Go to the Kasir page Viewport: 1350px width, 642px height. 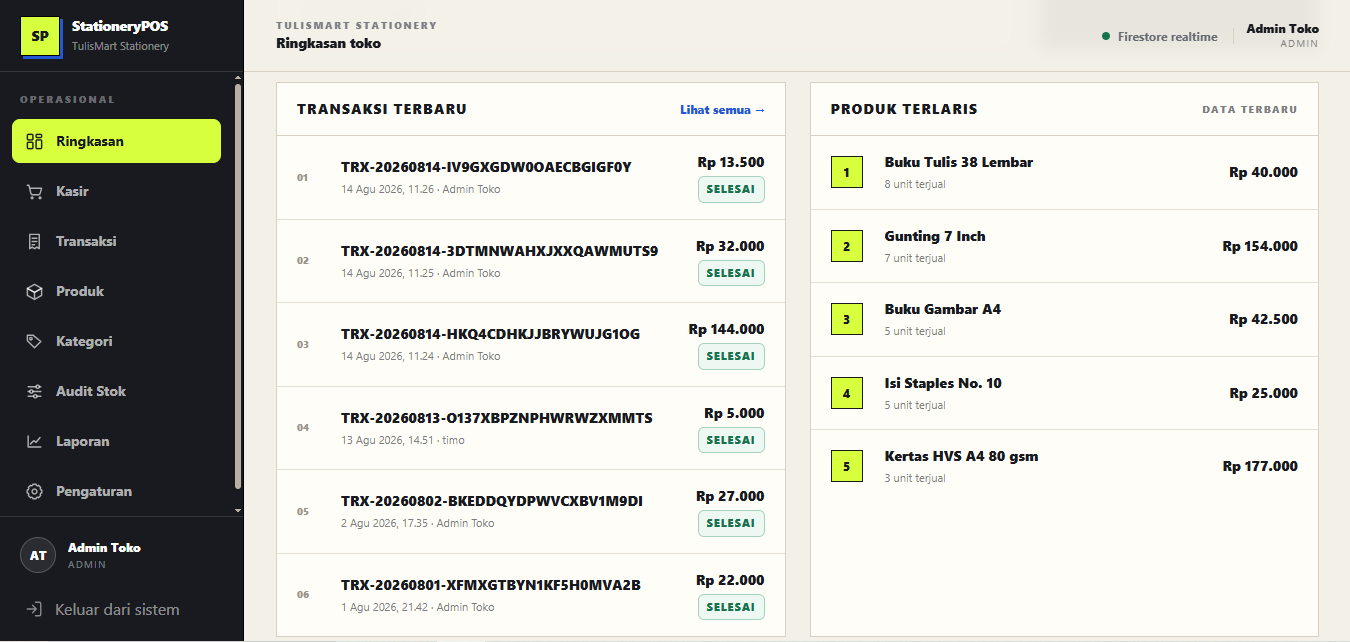[116, 191]
